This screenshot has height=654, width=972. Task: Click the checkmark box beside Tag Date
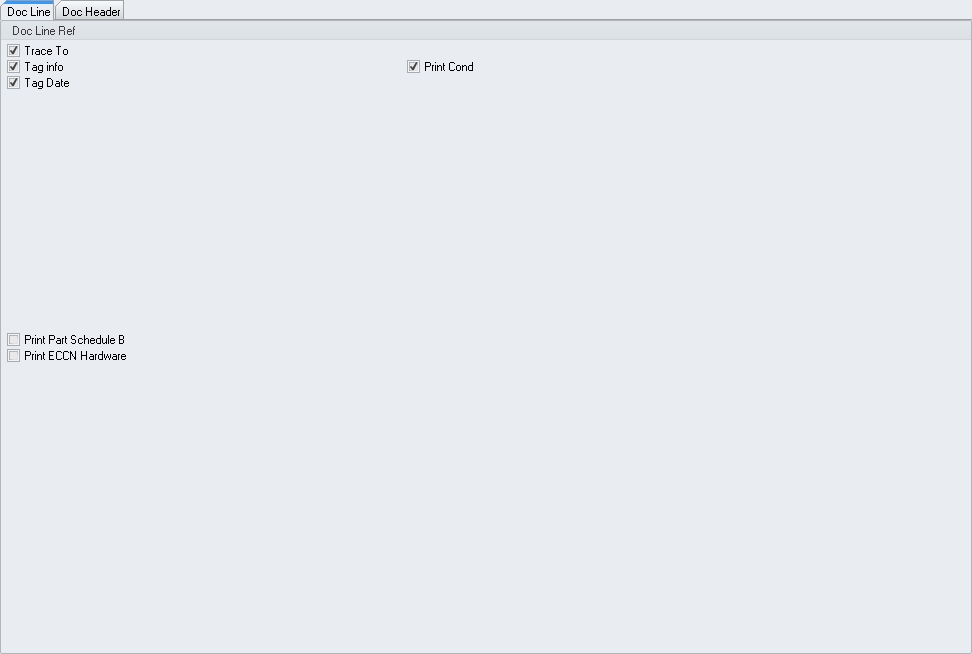pos(14,83)
